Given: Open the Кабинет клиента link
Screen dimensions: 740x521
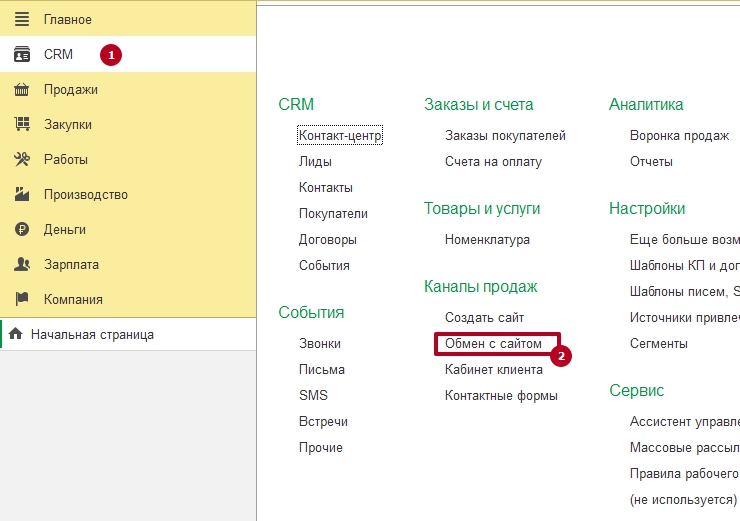Looking at the screenshot, I should (493, 369).
